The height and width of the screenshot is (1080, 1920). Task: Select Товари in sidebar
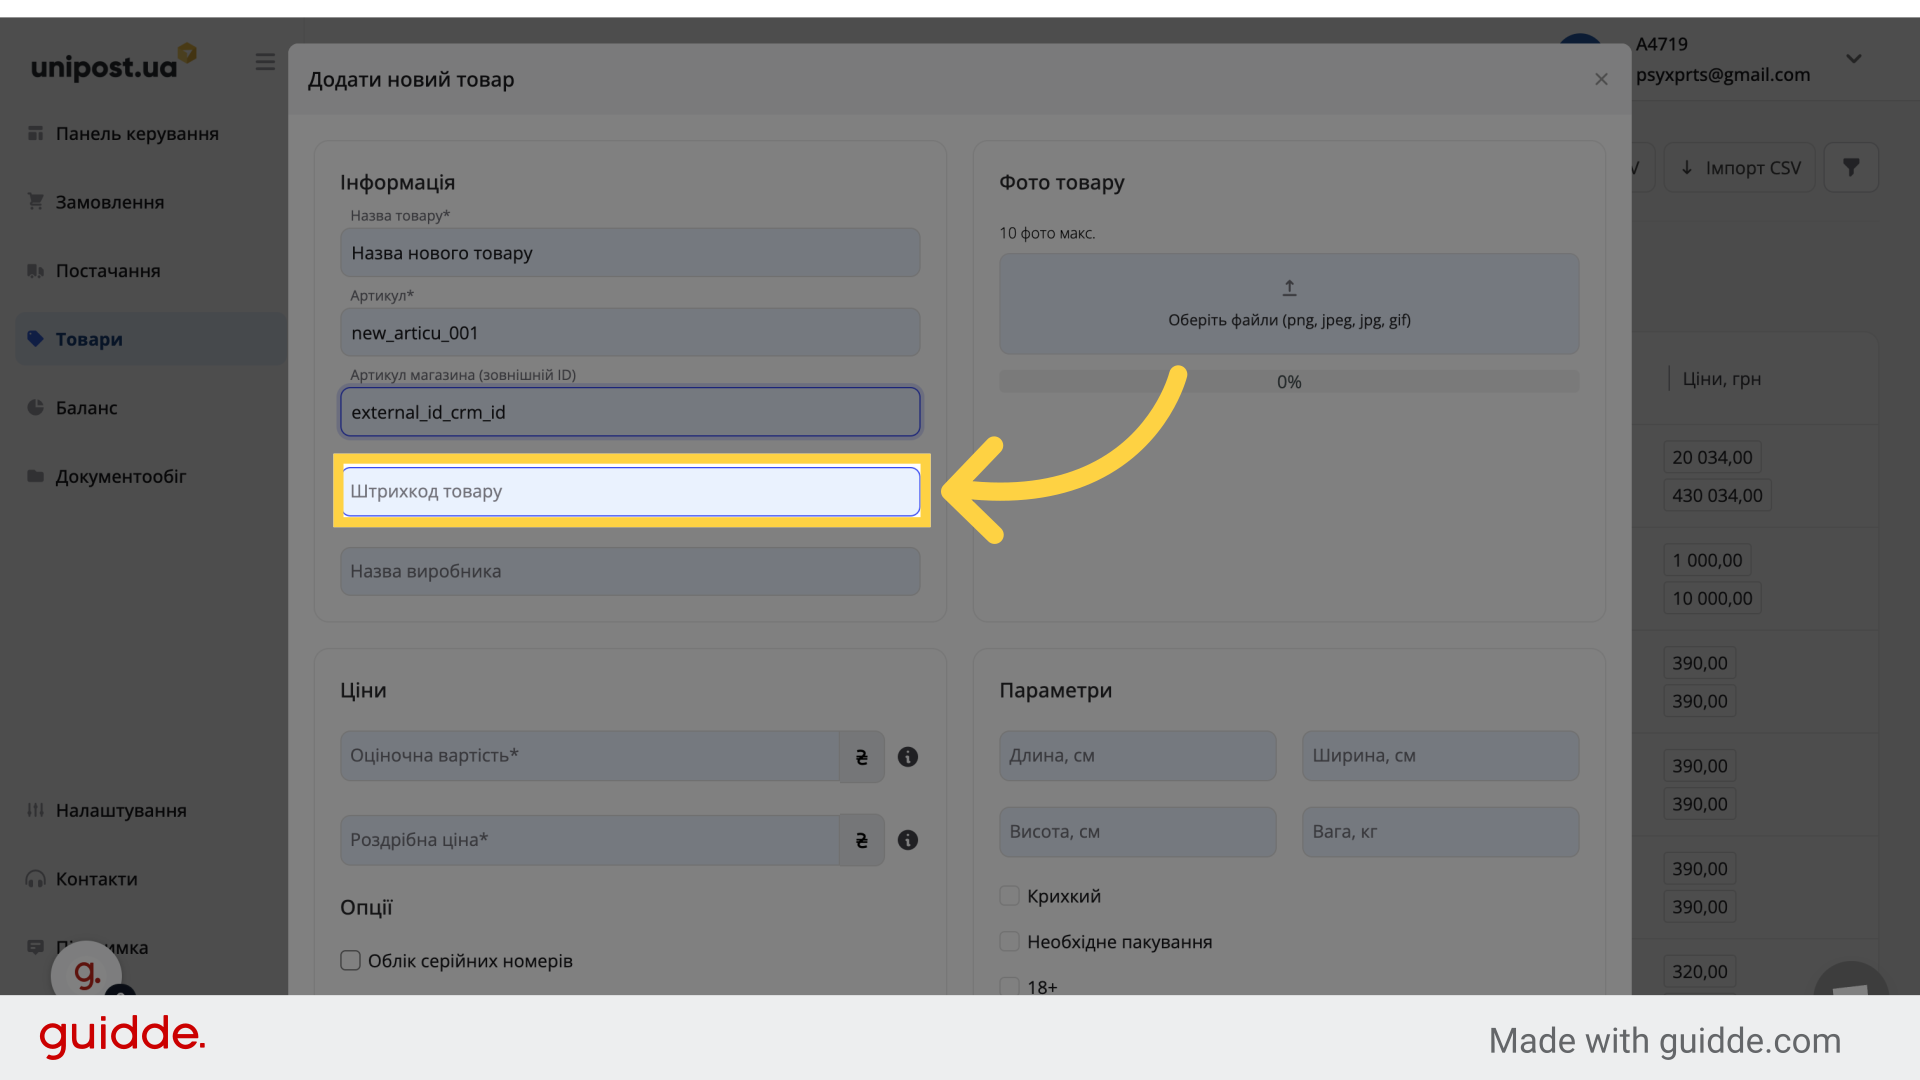point(150,339)
